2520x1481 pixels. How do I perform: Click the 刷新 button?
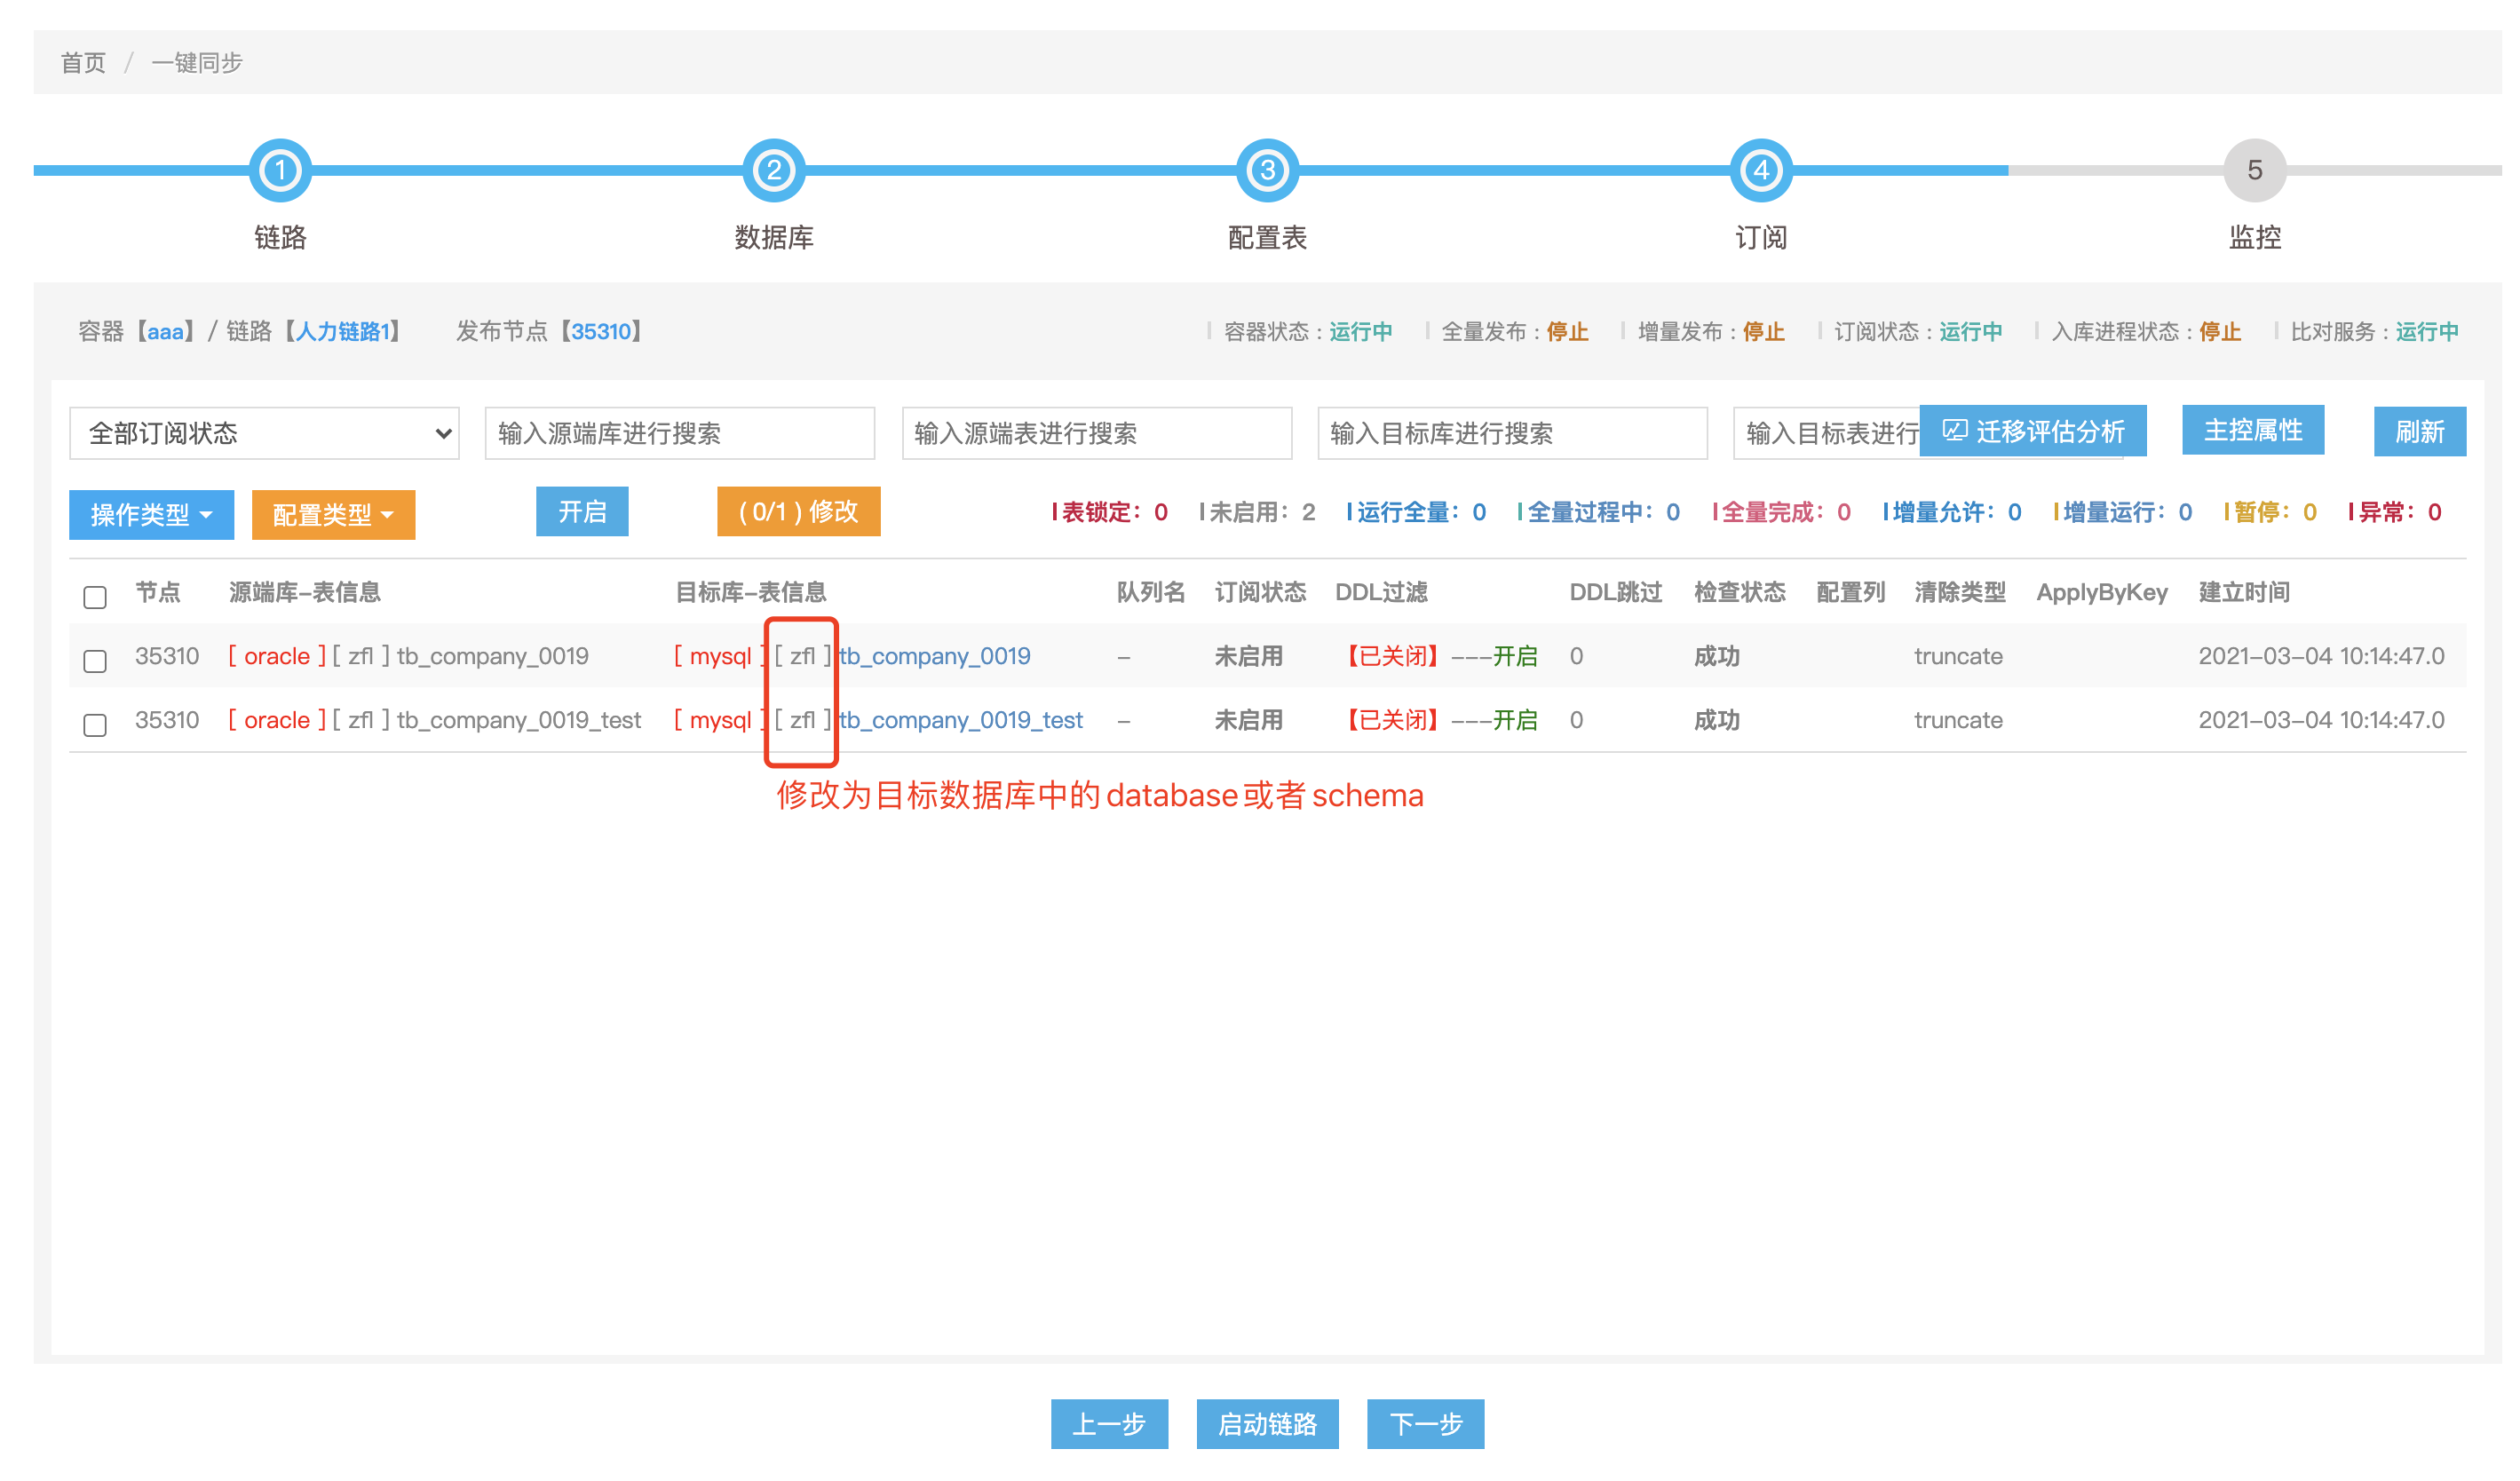(2420, 432)
